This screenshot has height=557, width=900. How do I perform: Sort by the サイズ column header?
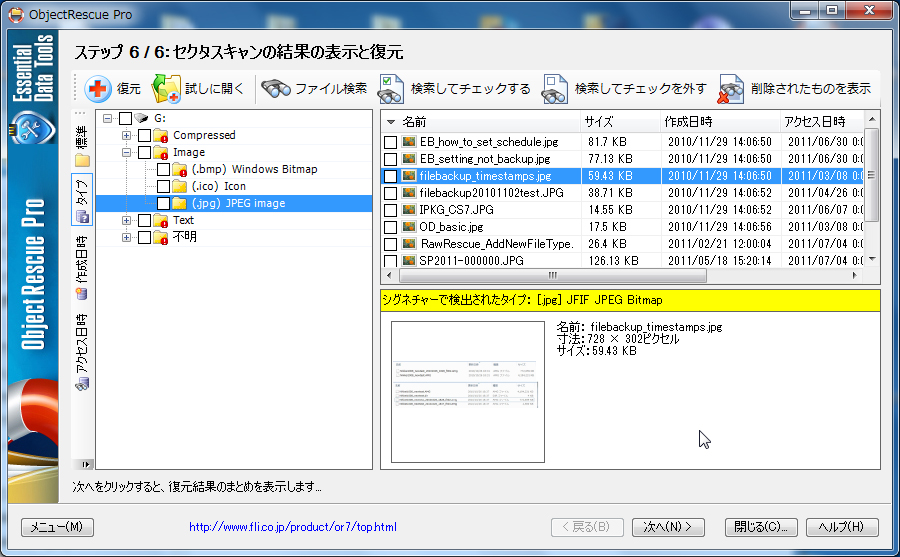[x=620, y=122]
